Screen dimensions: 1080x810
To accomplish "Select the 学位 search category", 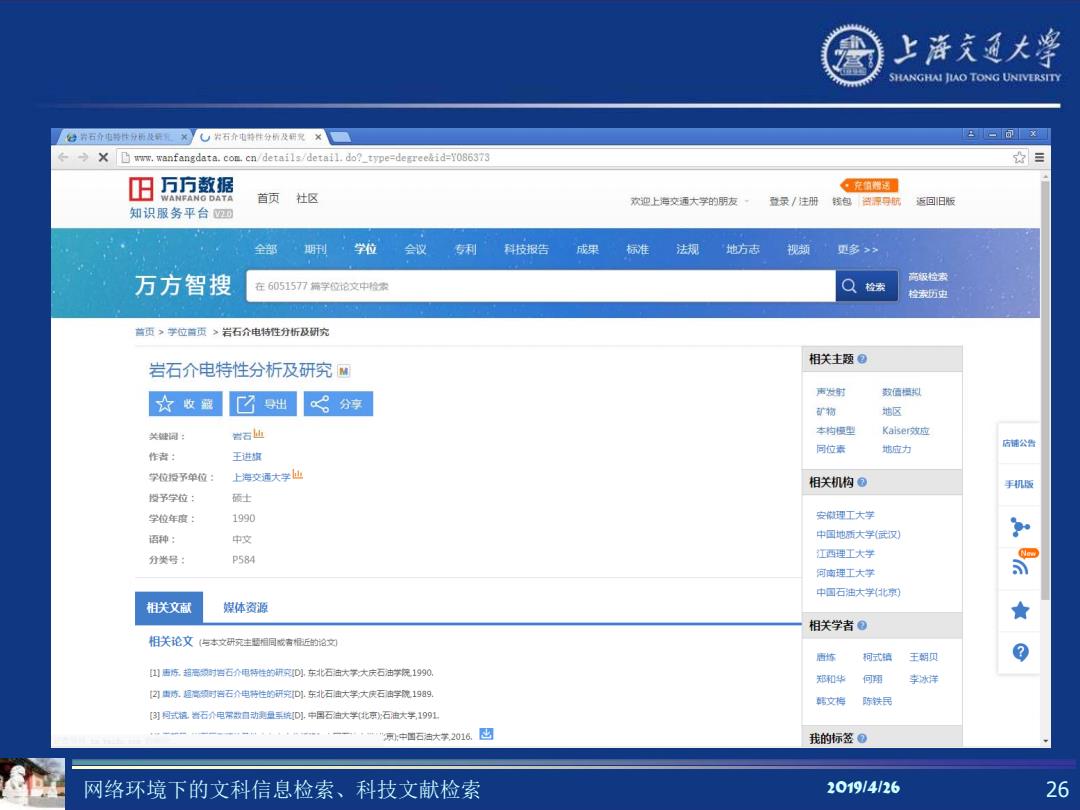I will [366, 249].
